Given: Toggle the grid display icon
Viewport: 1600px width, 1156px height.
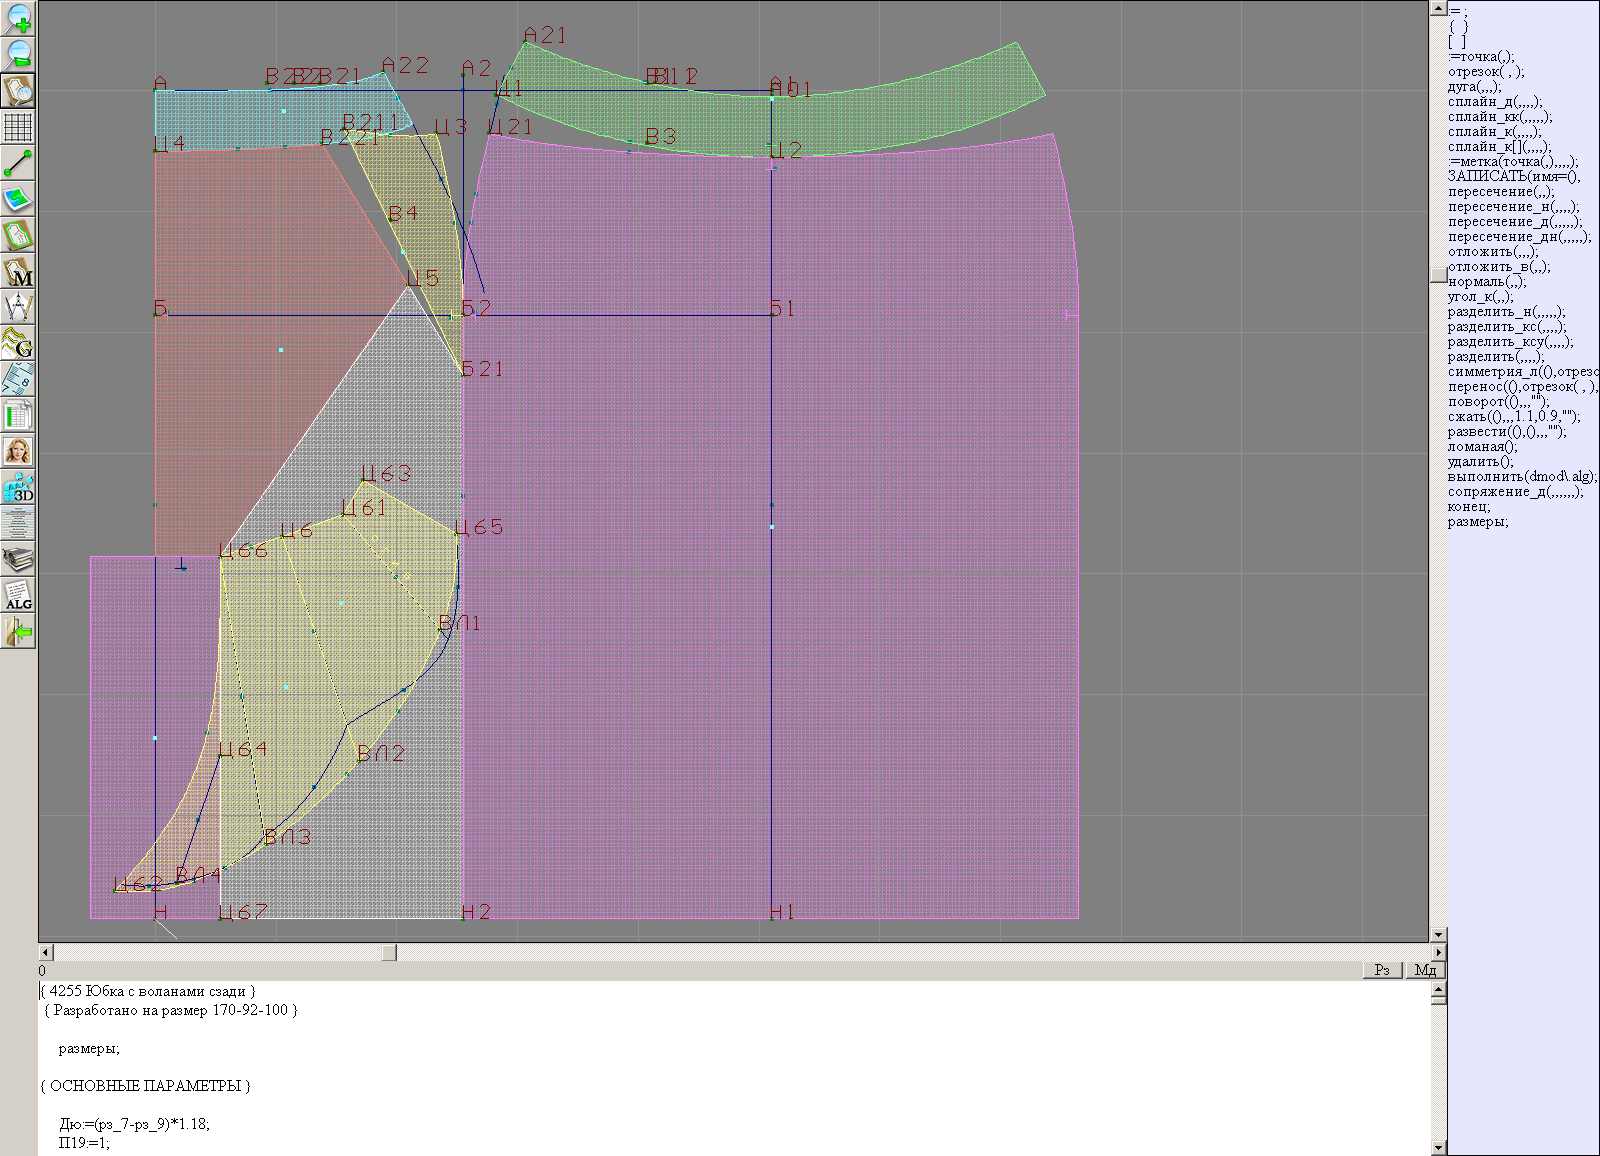Looking at the screenshot, I should point(18,127).
